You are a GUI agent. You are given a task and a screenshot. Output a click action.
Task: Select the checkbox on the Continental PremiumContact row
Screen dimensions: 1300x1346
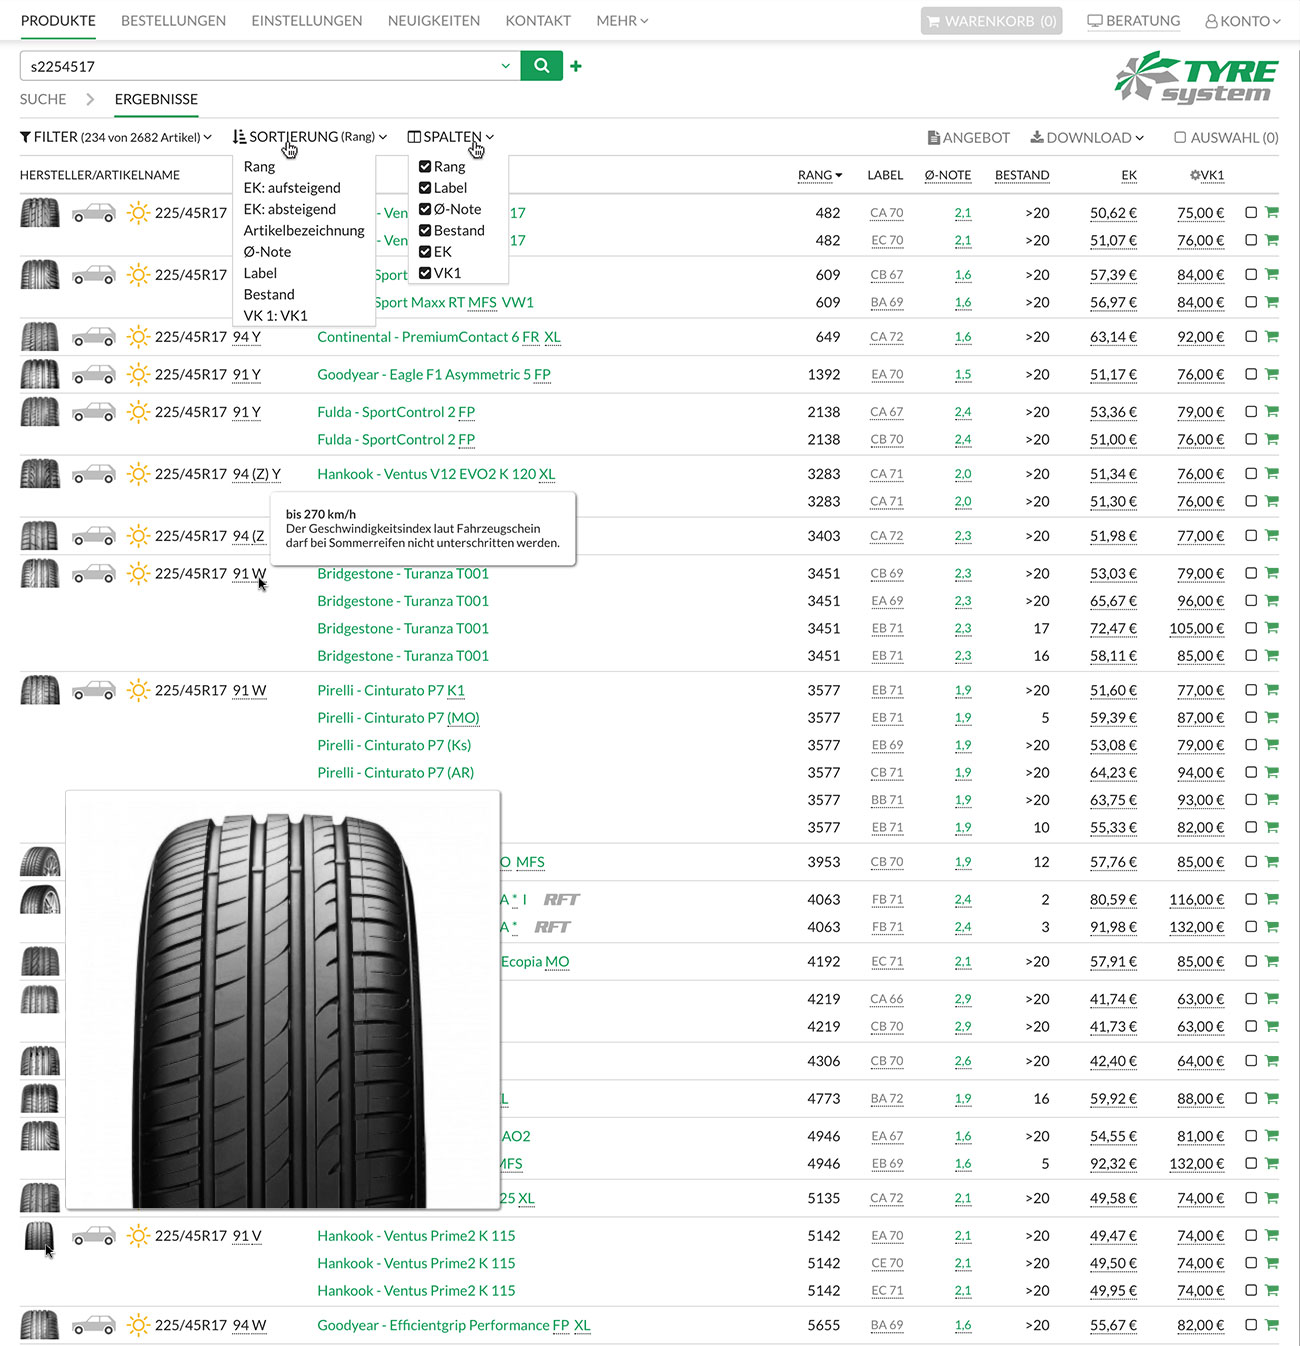click(x=1249, y=337)
